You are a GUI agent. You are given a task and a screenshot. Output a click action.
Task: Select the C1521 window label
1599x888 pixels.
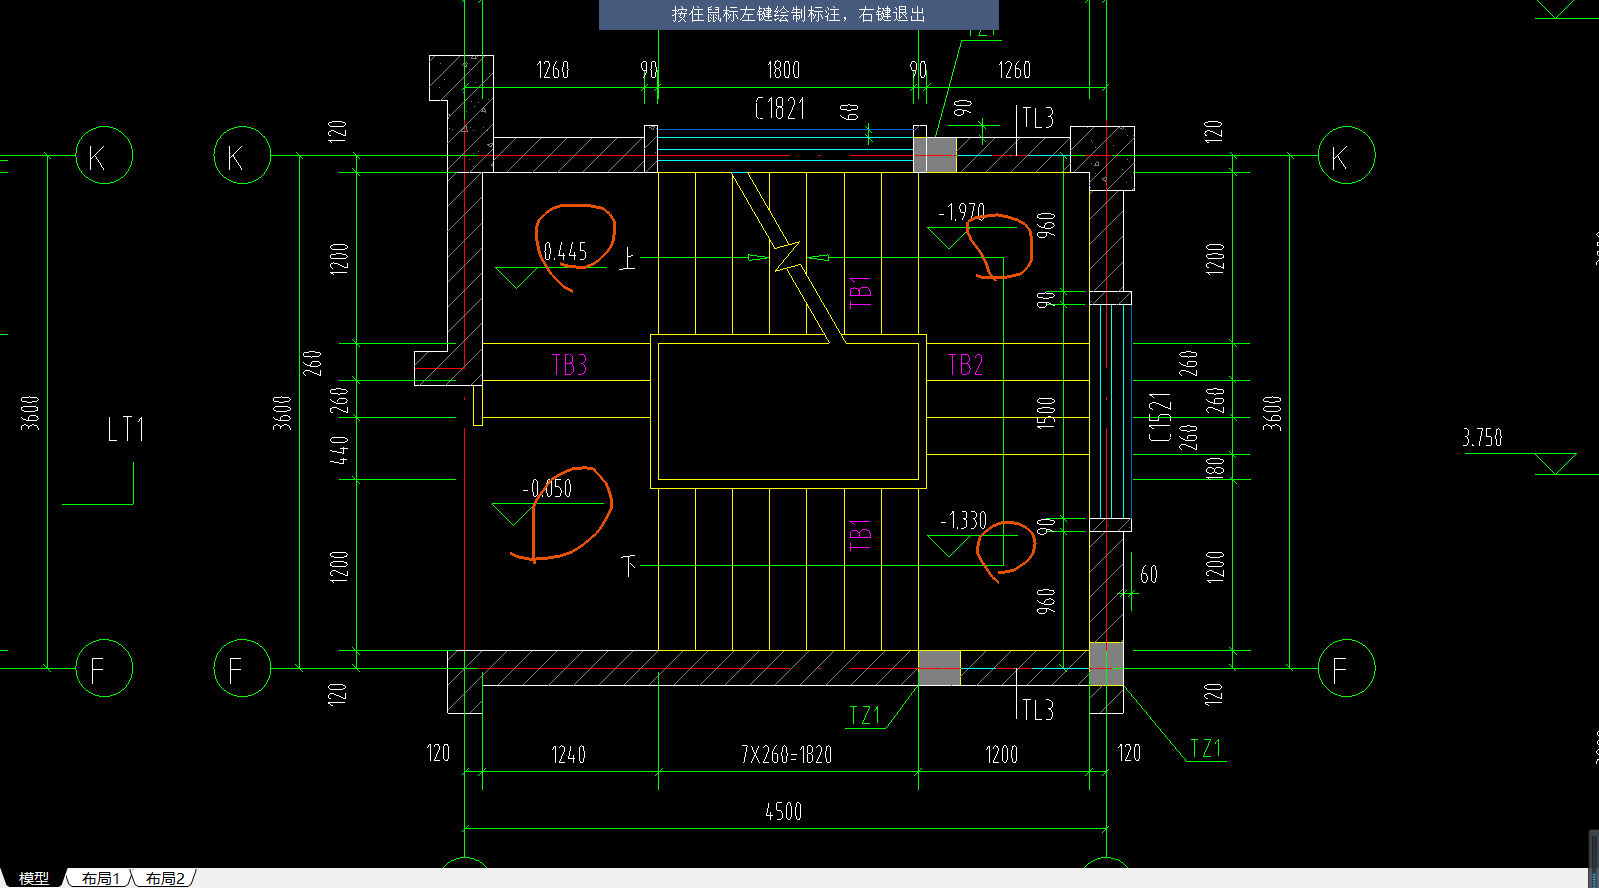point(1159,416)
